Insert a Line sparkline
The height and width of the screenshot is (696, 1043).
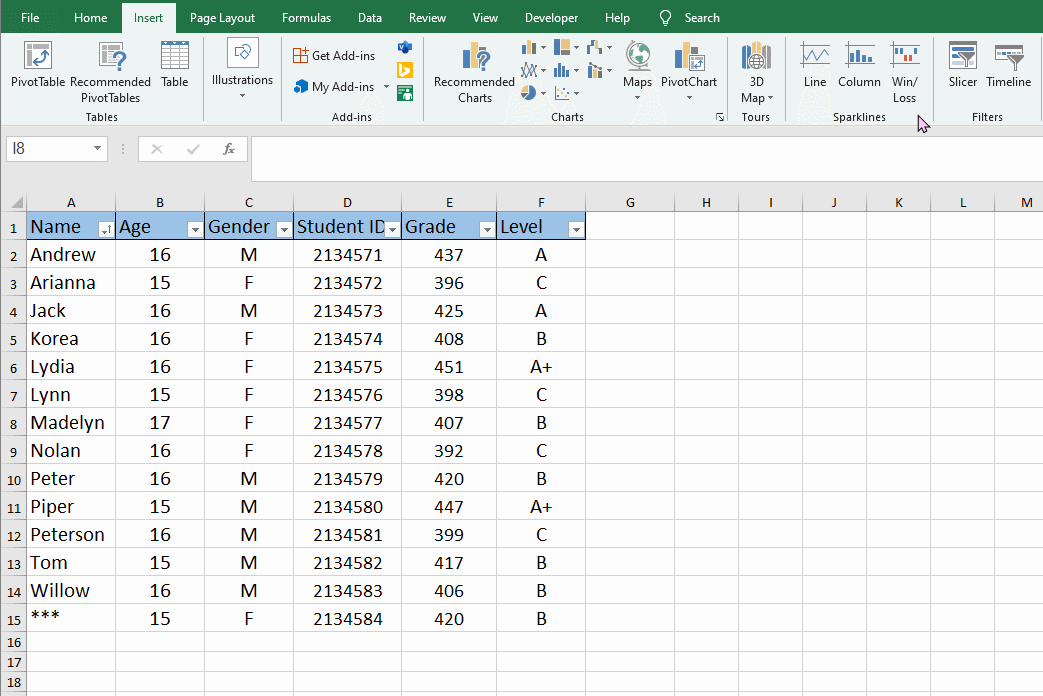pyautogui.click(x=815, y=65)
